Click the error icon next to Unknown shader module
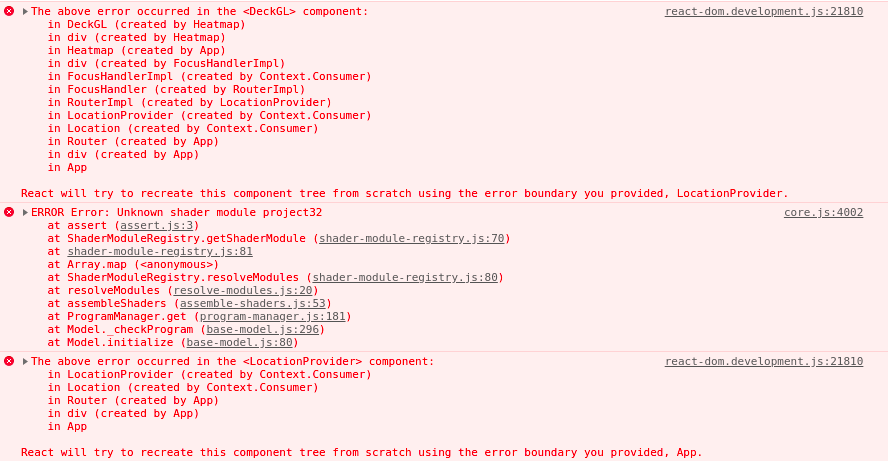Viewport: 888px width, 461px height. (x=9, y=212)
